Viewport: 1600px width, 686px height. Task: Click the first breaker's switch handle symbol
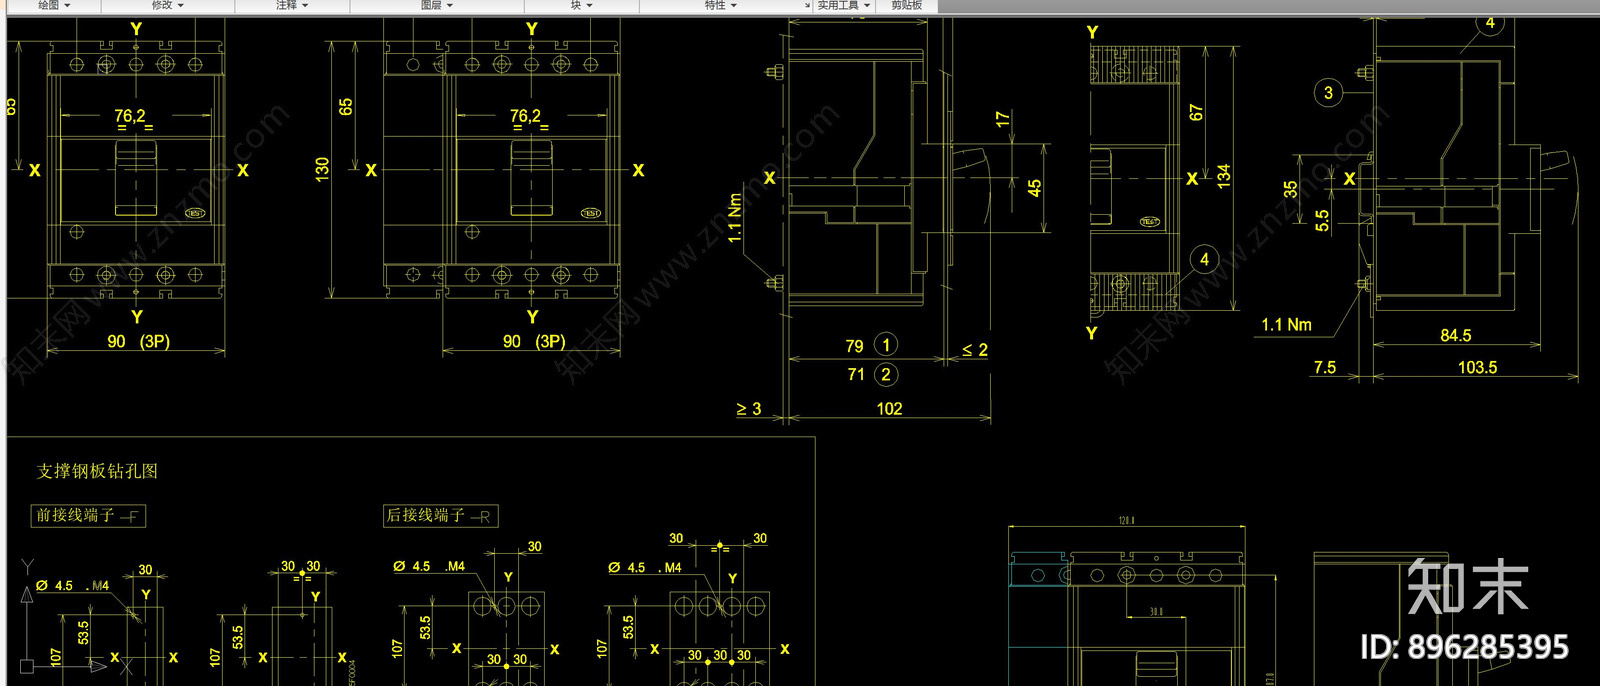[x=136, y=178]
